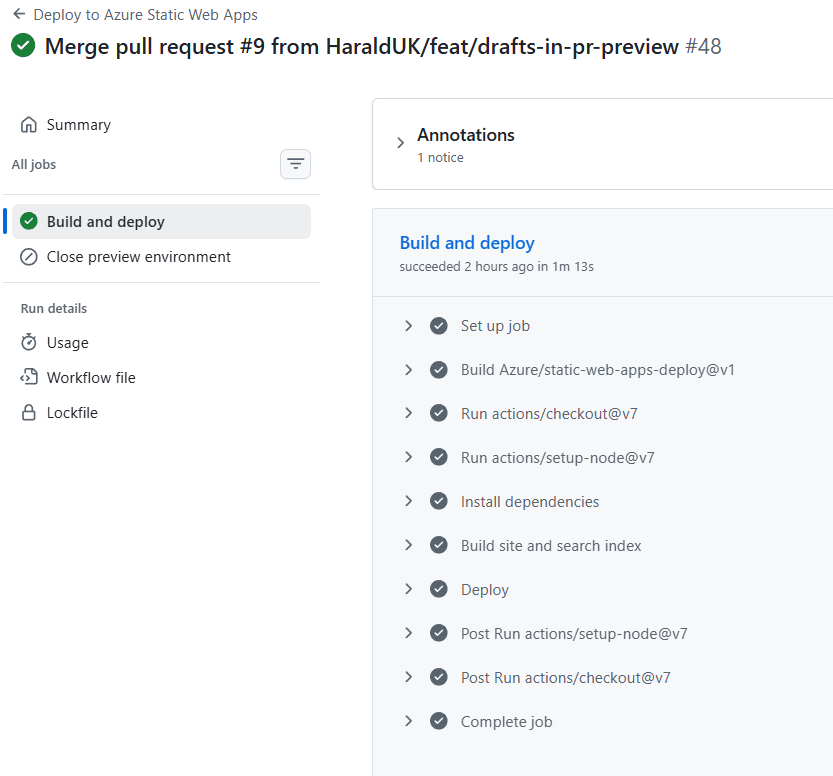
Task: Expand the Run actions/checkout@v7 step
Action: (408, 413)
